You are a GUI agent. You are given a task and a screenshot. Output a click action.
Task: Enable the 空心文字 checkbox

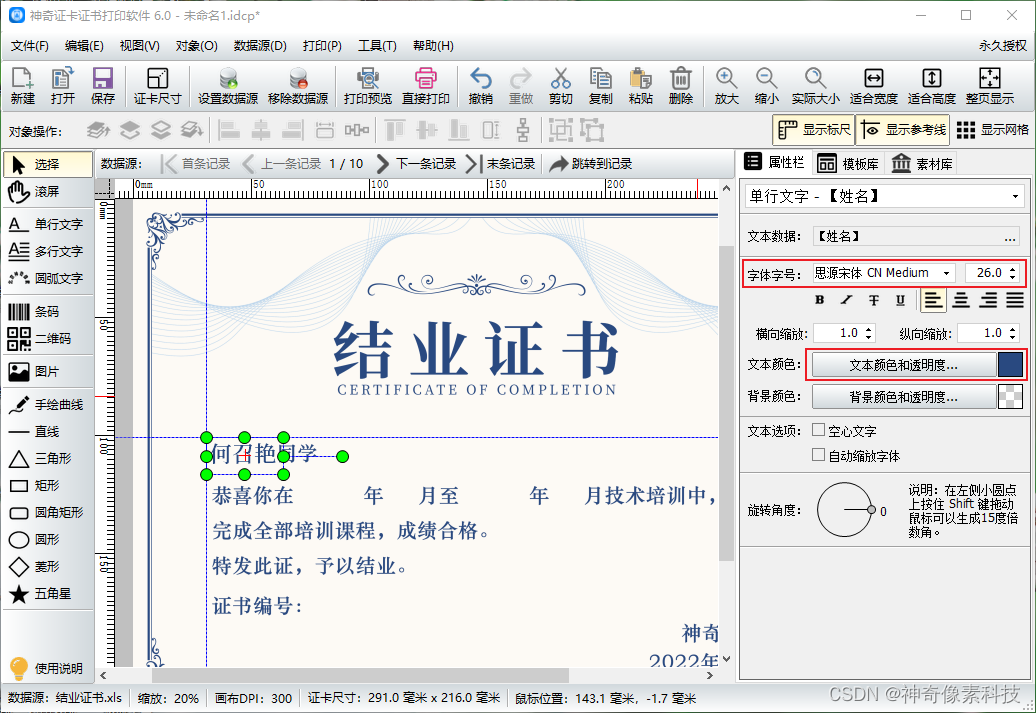coord(819,430)
